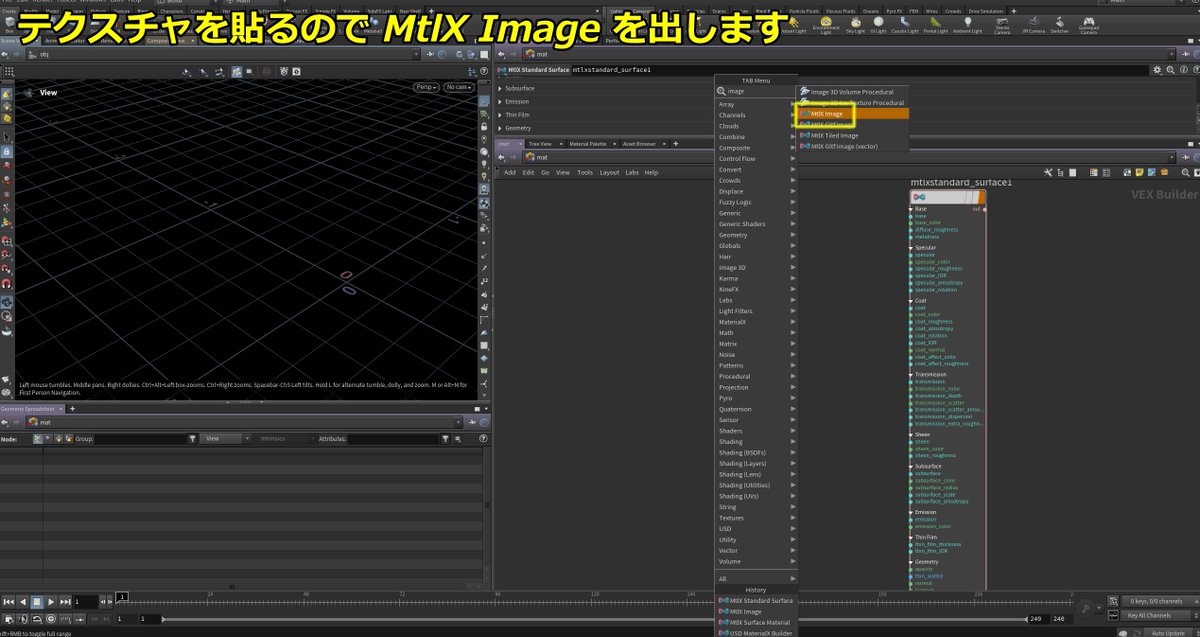Viewport: 1200px width, 637px height.
Task: Jump to the last frame
Action: coord(64,601)
